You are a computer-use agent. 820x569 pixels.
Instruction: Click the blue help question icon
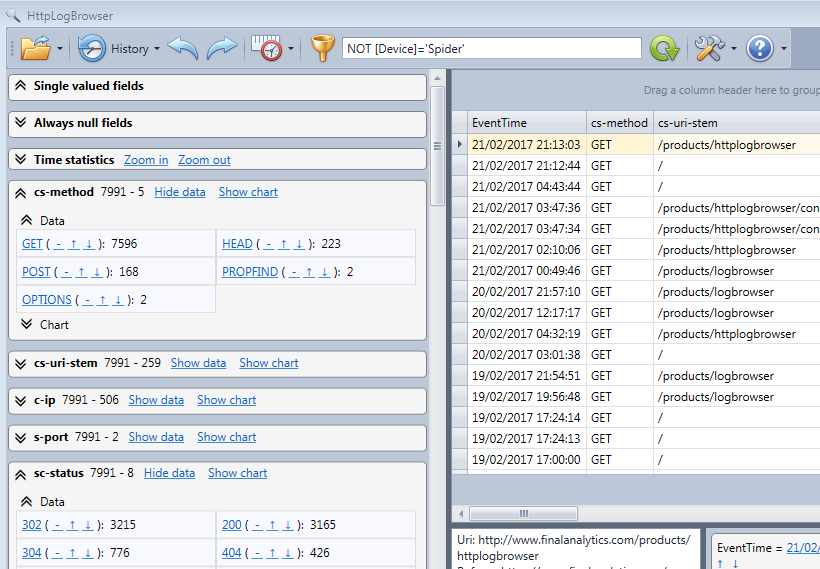click(x=759, y=48)
